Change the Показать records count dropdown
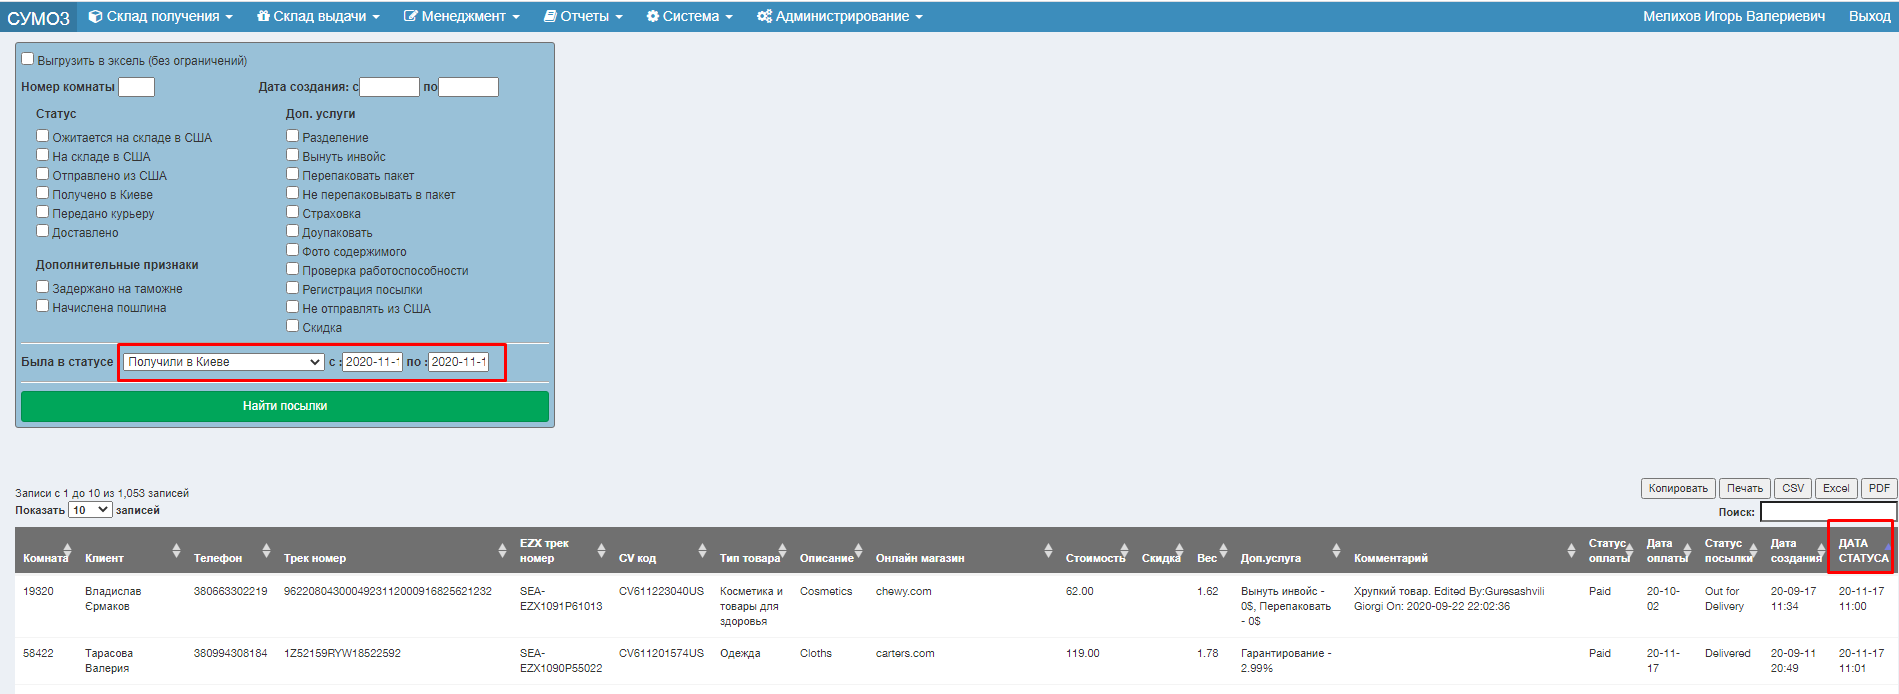The width and height of the screenshot is (1899, 694). click(x=90, y=510)
